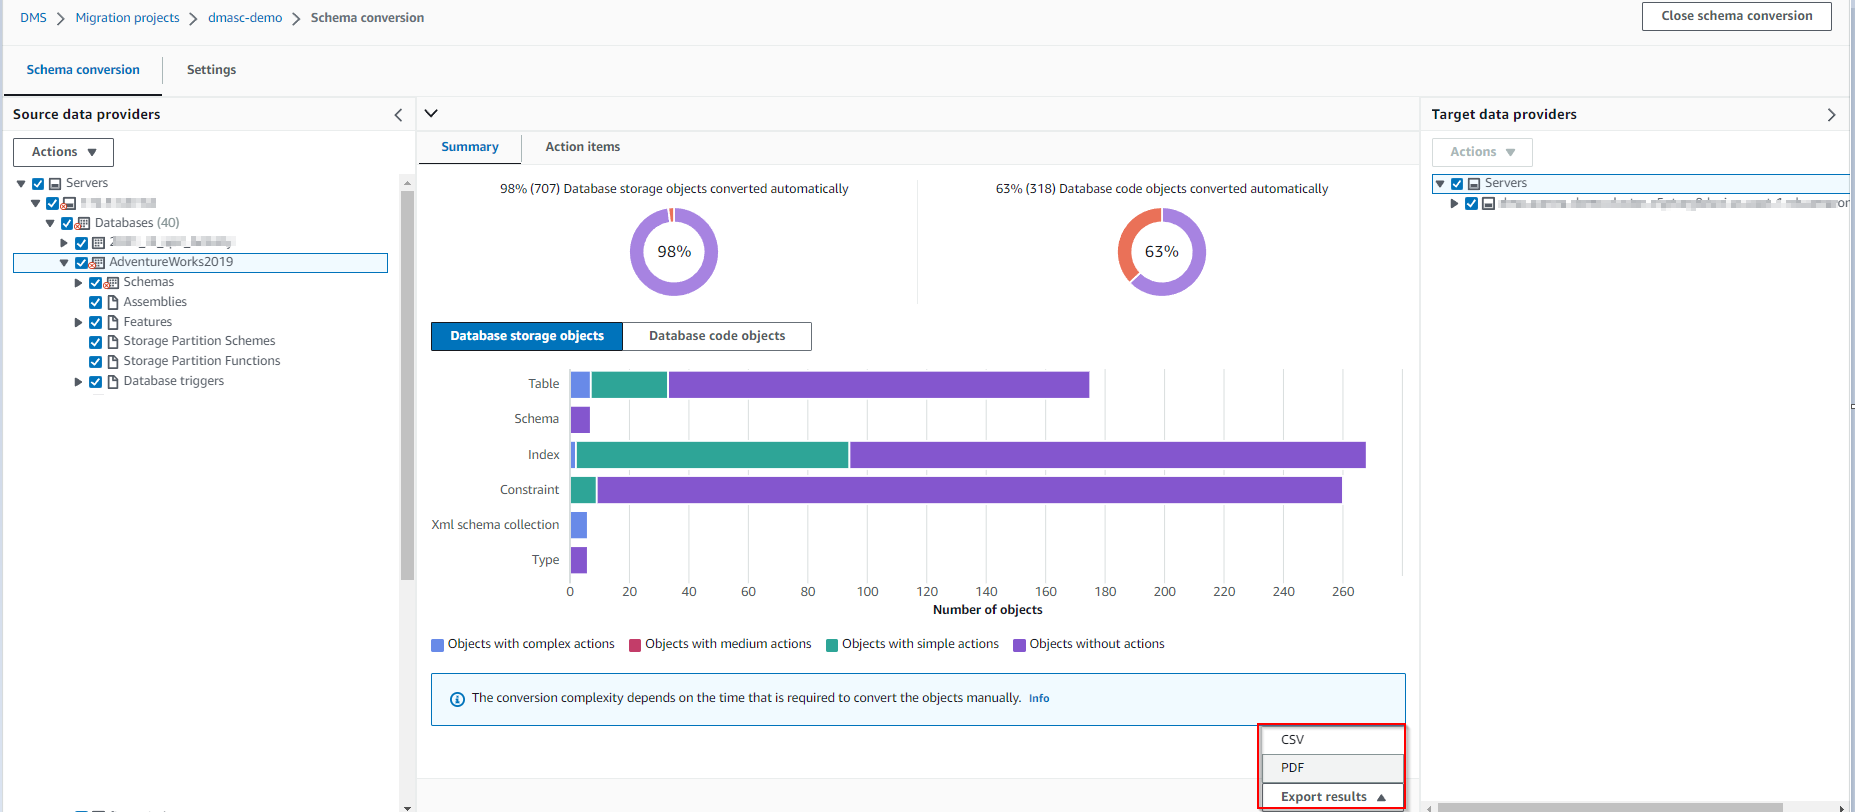Toggle the Databases (40) checkbox
Viewport: 1855px width, 812px height.
(x=67, y=223)
